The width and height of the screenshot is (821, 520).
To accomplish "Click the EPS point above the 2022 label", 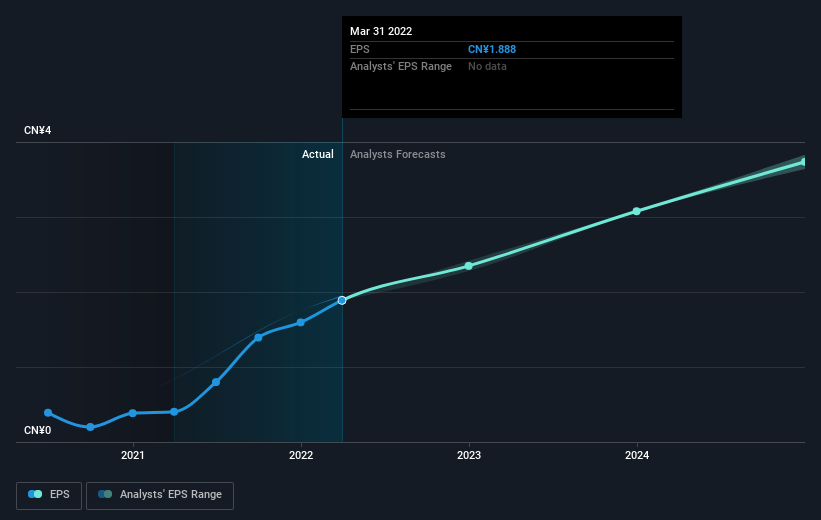I will tap(300, 322).
